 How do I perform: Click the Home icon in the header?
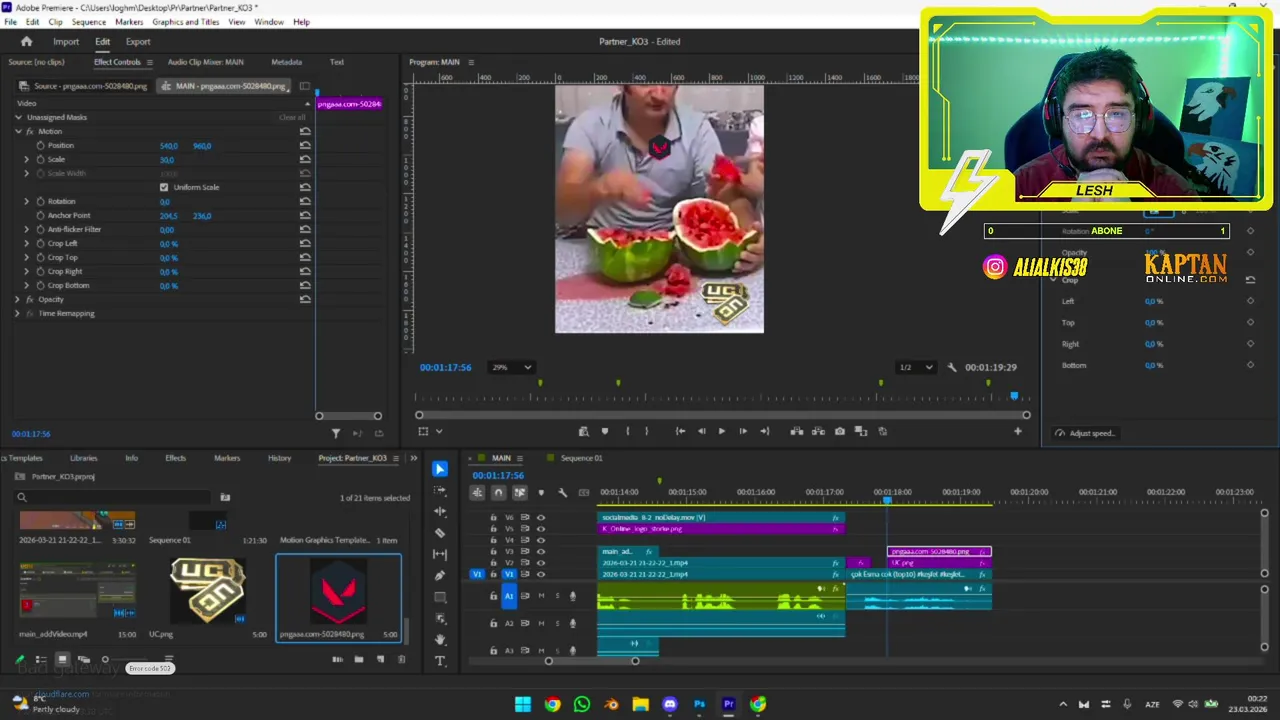coord(27,41)
